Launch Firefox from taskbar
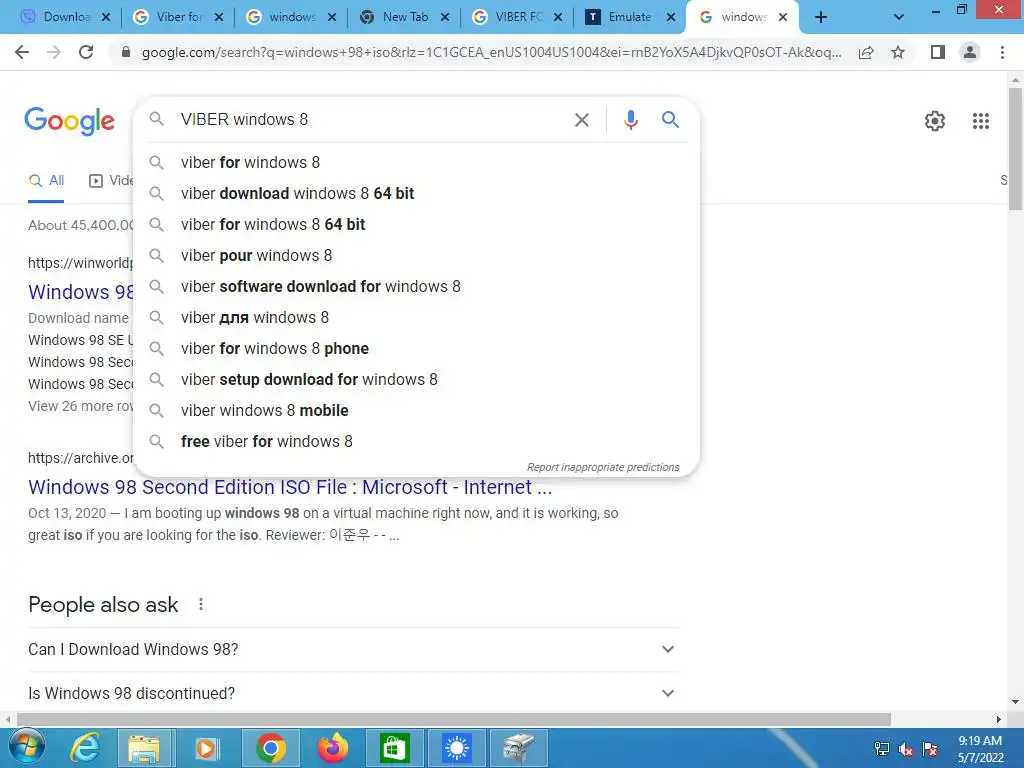This screenshot has height=768, width=1024. 332,748
